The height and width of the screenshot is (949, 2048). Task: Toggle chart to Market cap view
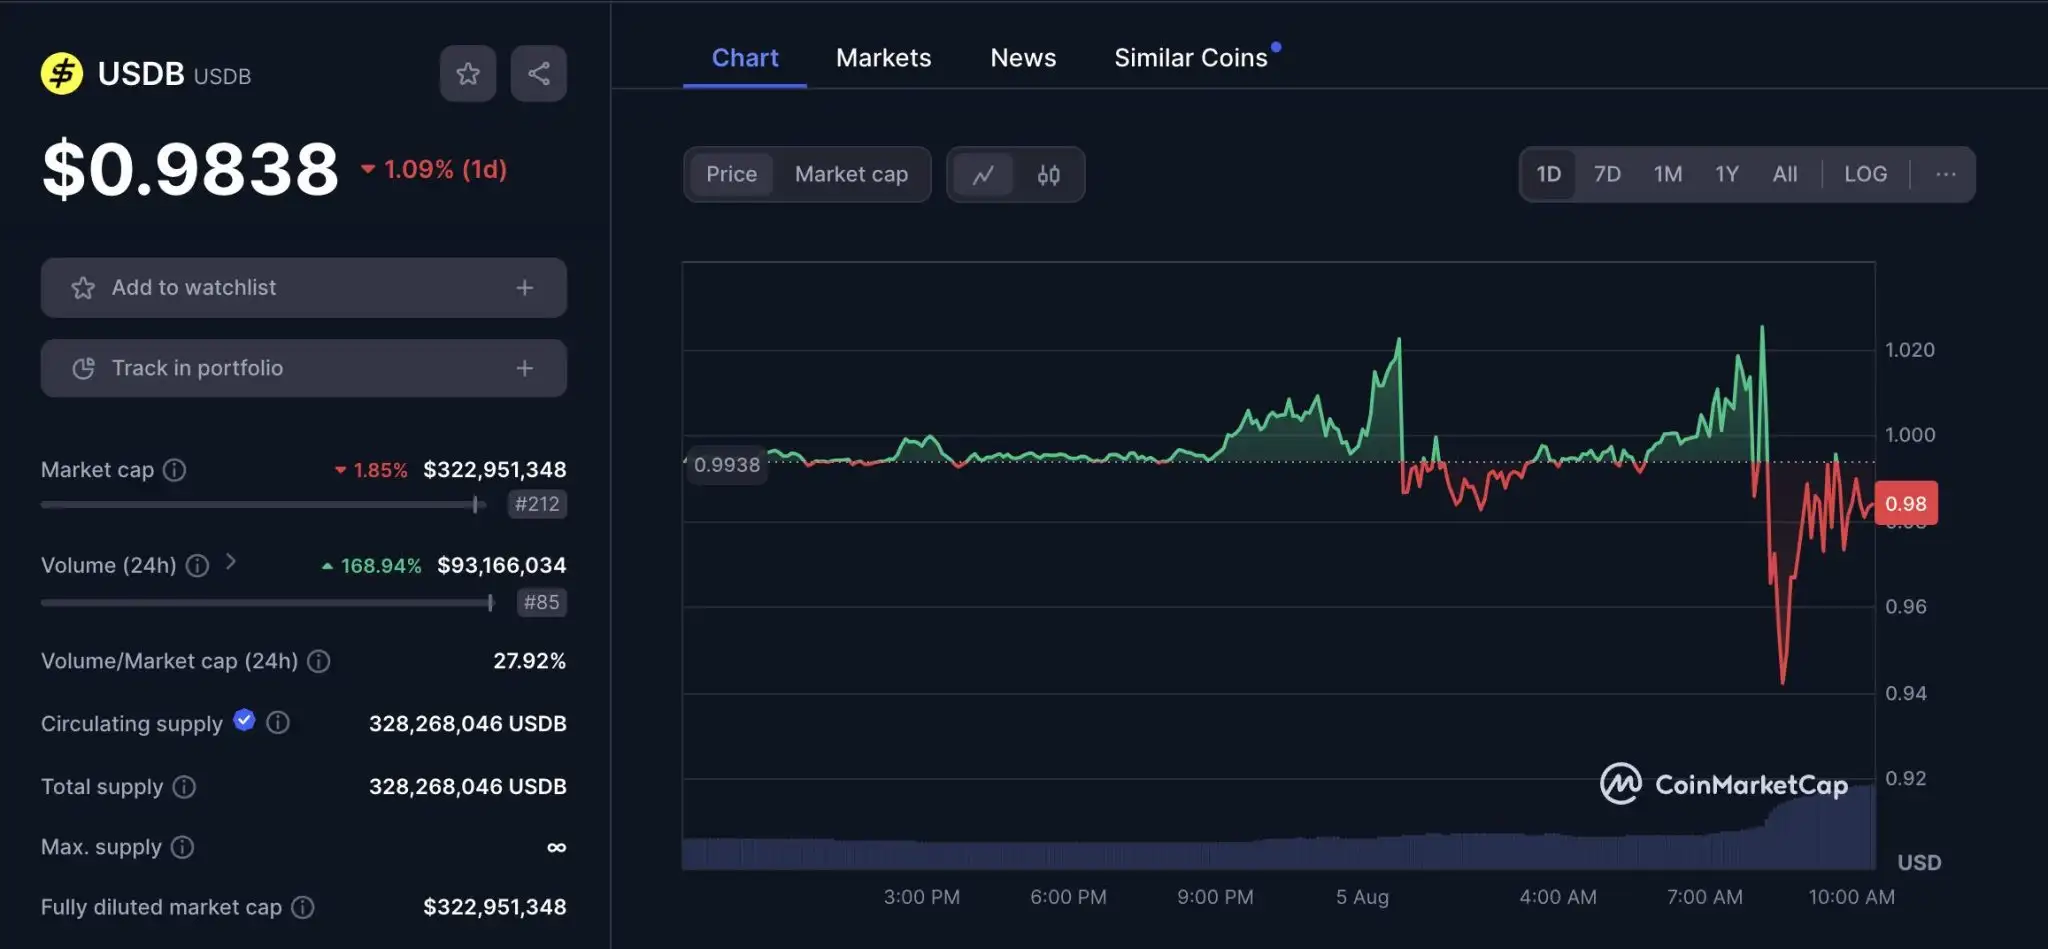pyautogui.click(x=851, y=174)
